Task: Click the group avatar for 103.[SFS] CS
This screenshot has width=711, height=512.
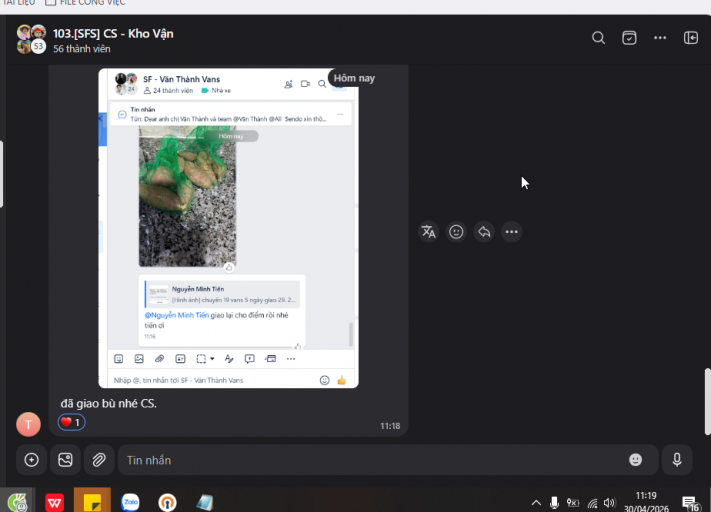Action: (x=31, y=39)
